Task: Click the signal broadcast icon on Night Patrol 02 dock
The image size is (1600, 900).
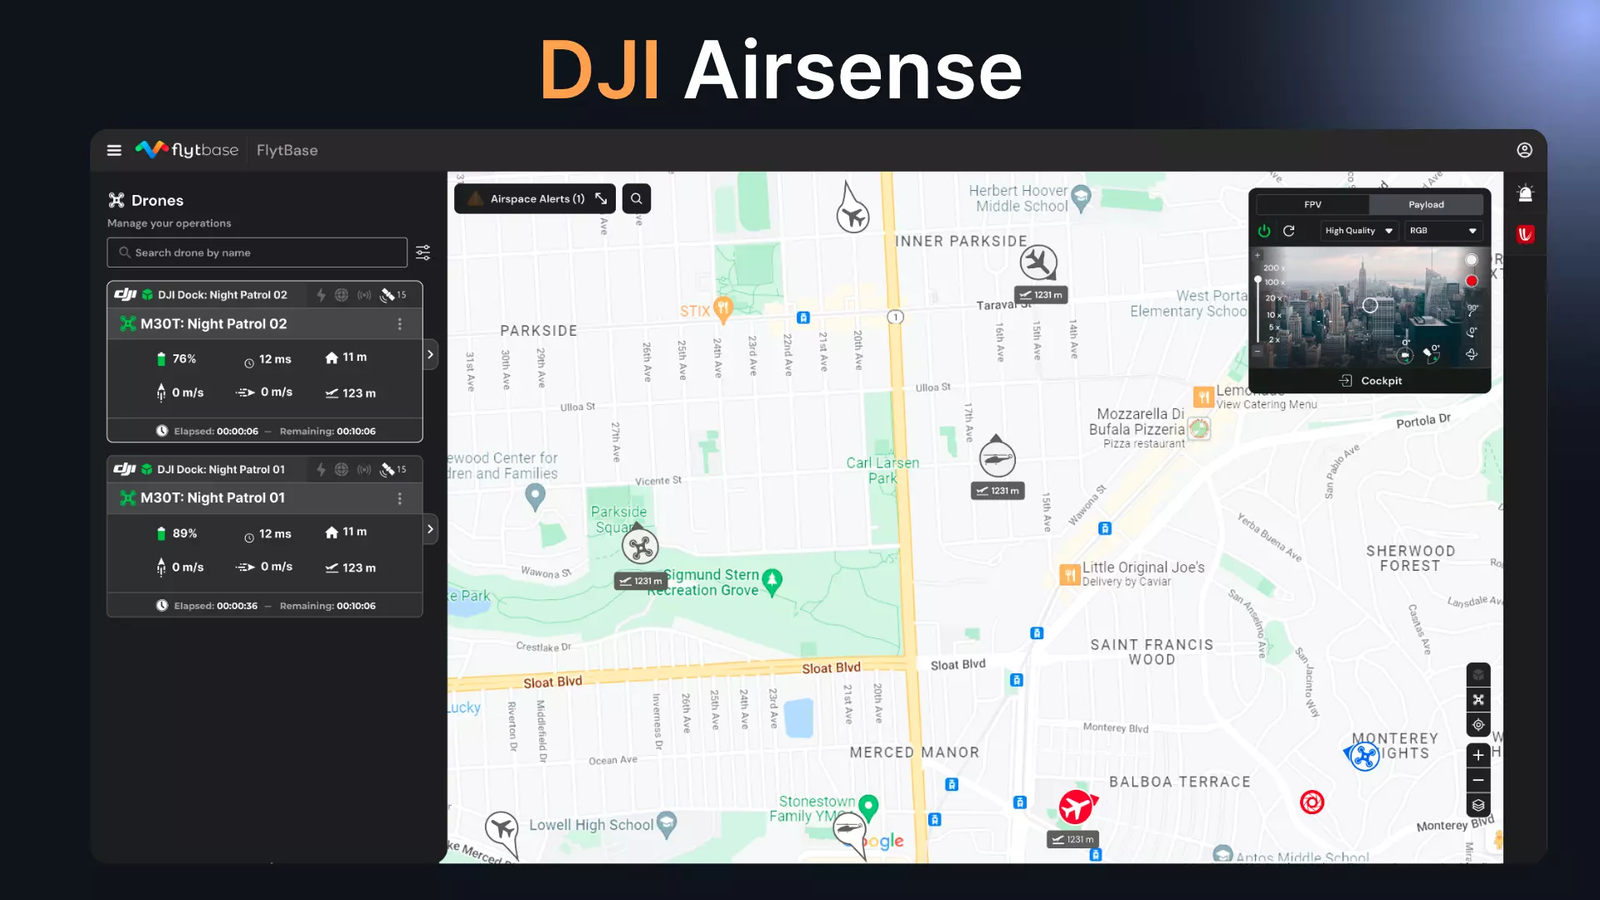Action: [x=364, y=295]
